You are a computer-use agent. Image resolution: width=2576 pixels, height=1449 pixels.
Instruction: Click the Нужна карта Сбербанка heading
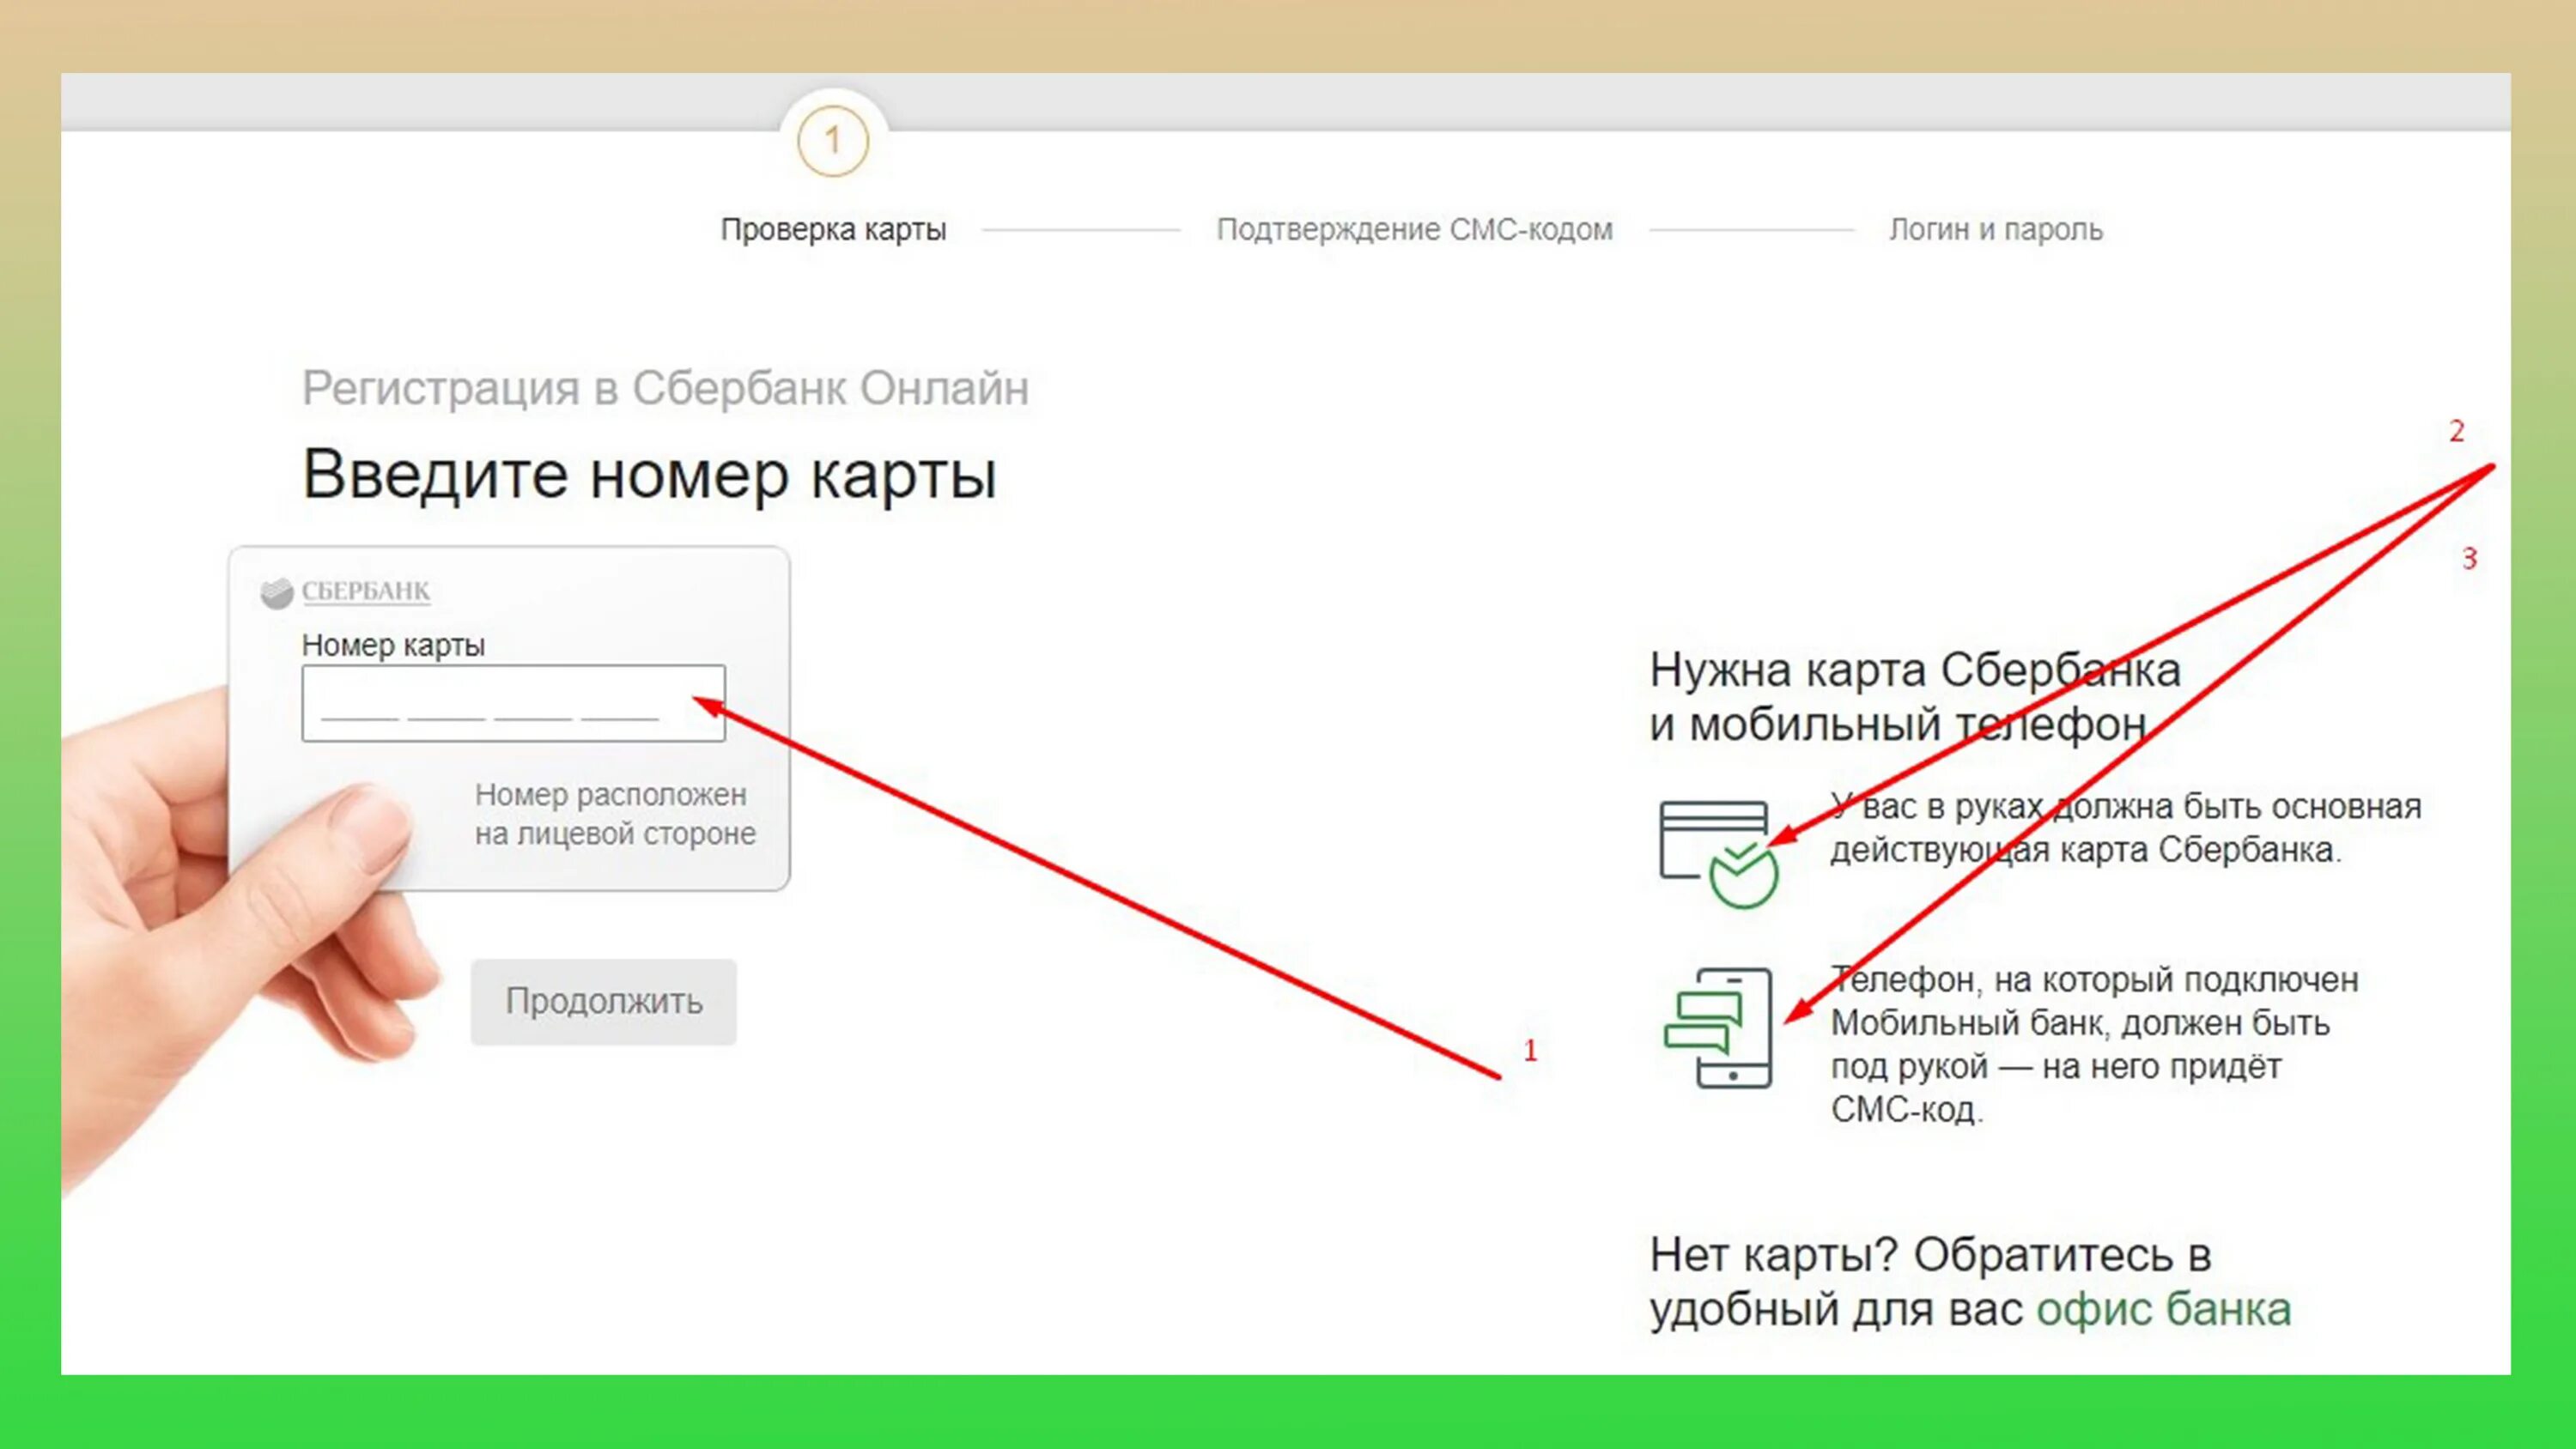coord(1914,697)
